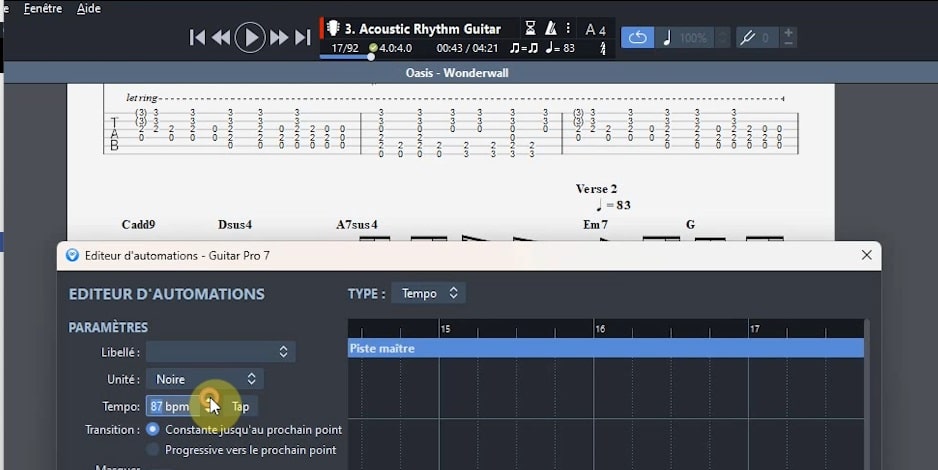Toggle the count-in hourglass icon
Screen dimensions: 938x470
(530, 28)
